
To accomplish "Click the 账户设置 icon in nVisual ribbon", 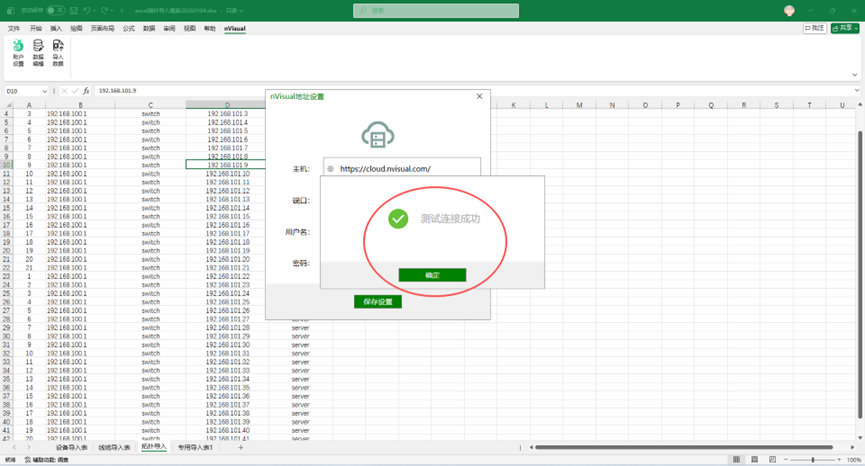I will (x=18, y=53).
